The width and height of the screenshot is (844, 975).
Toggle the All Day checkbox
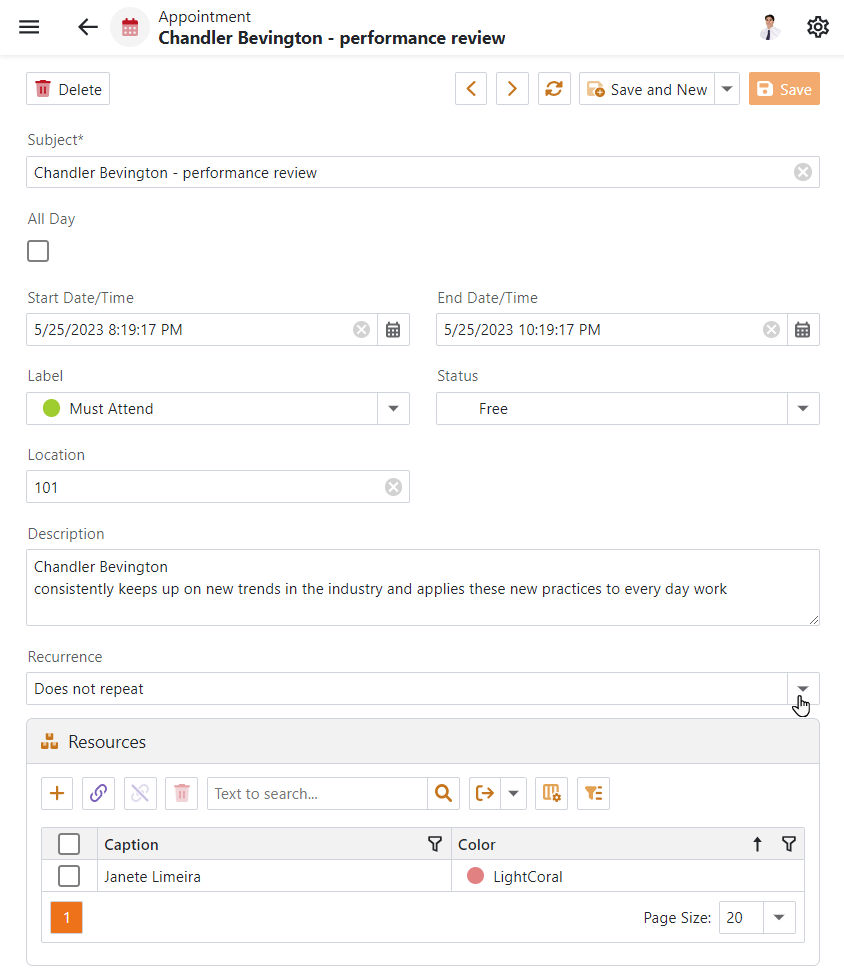[38, 251]
